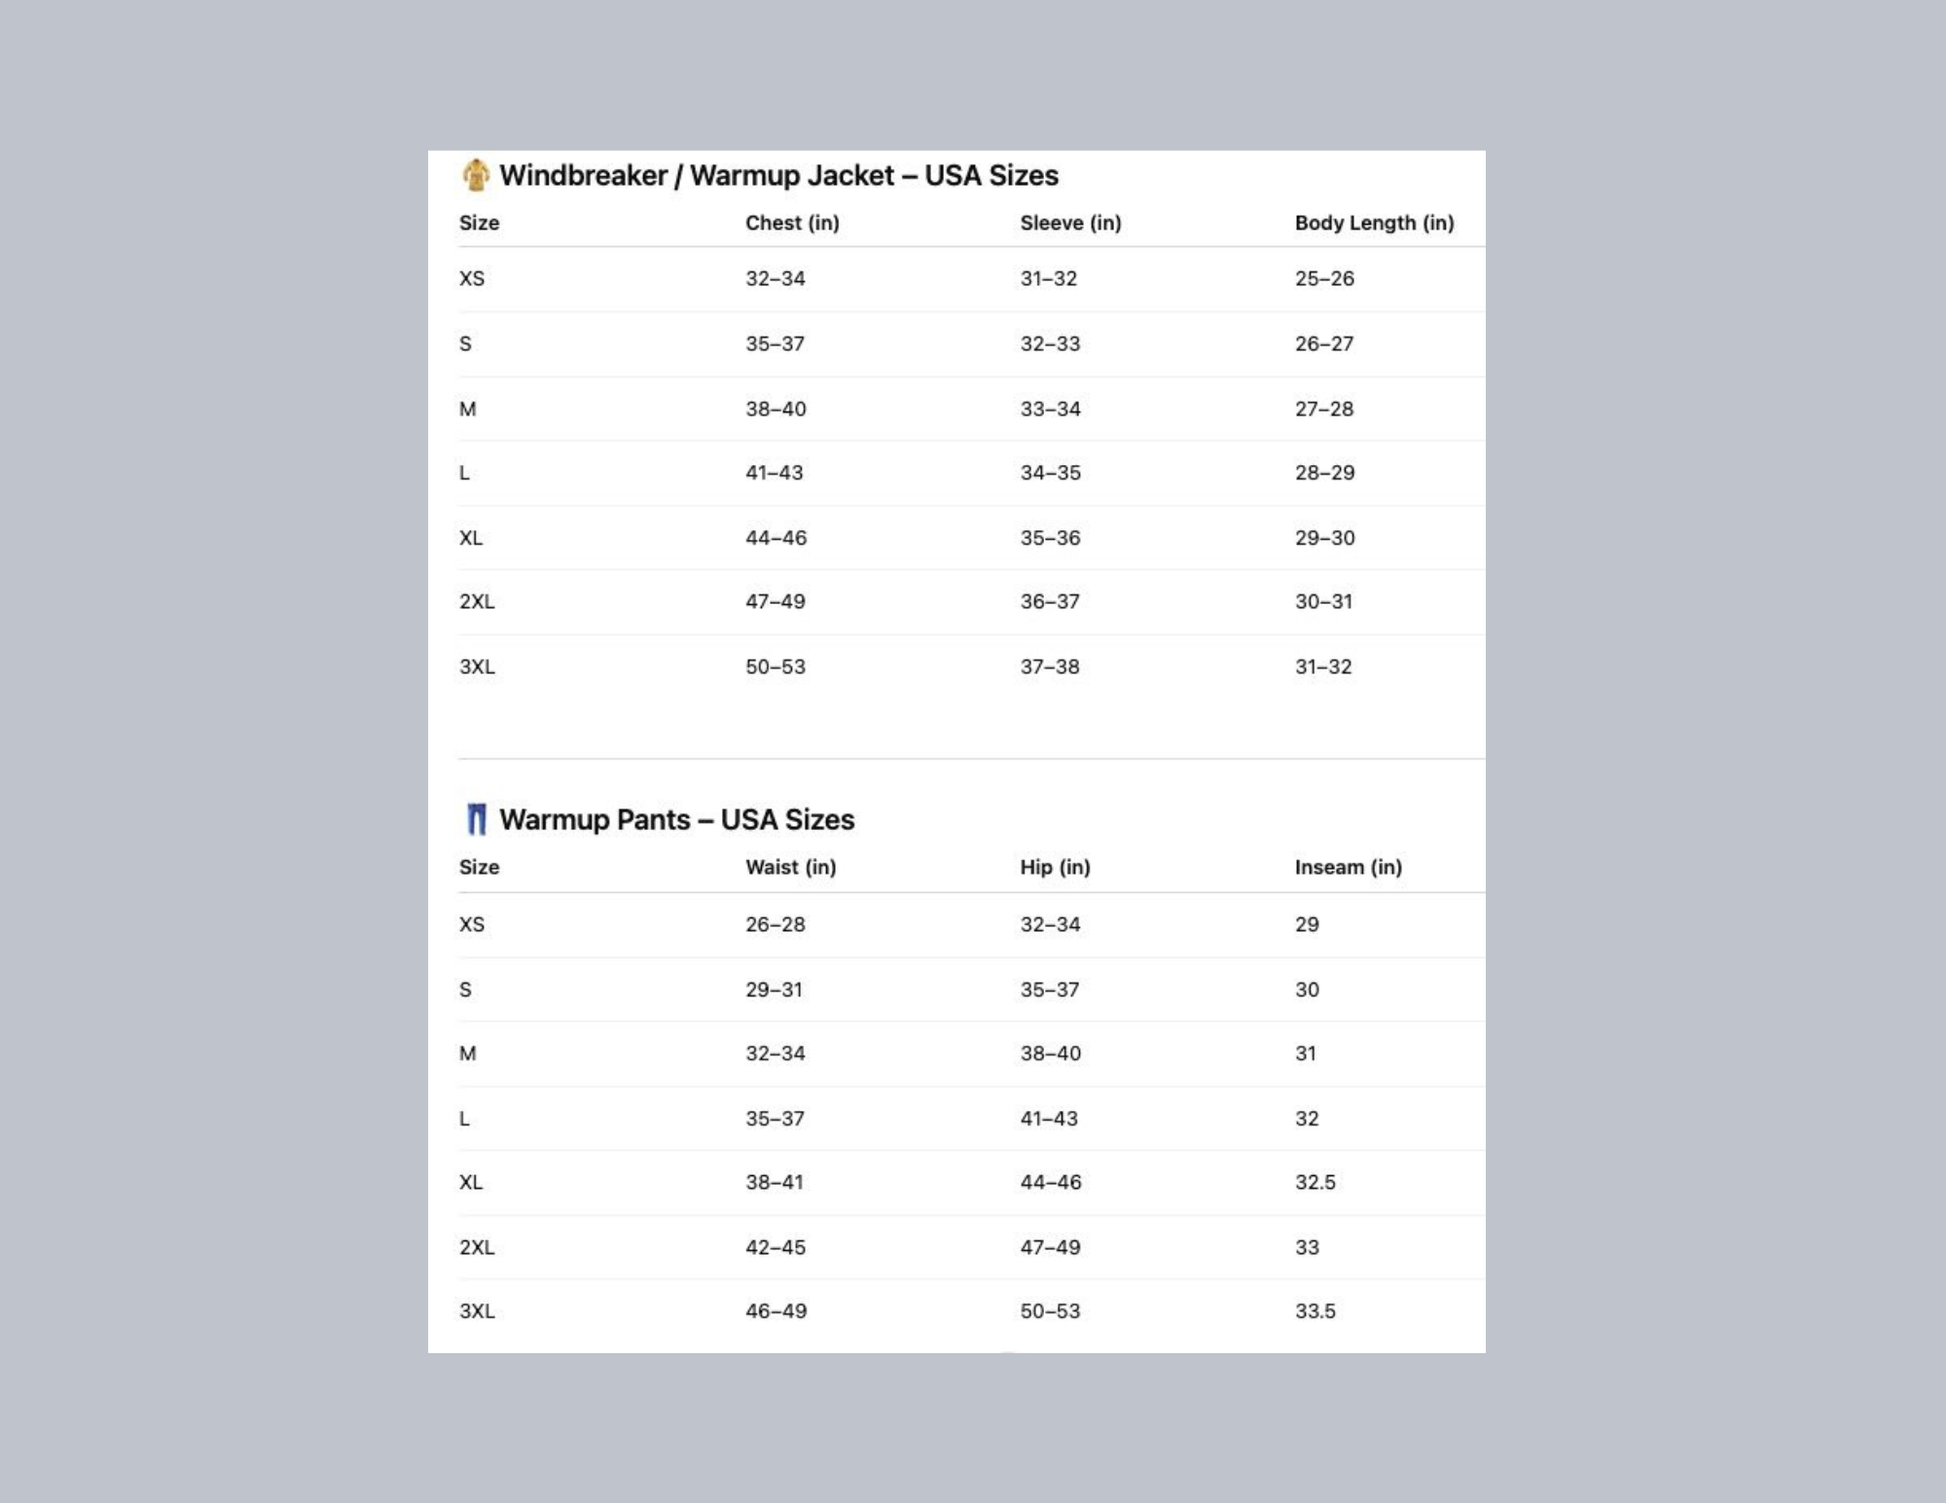This screenshot has height=1503, width=1946.
Task: Click the pants icon beside Warmup Pants
Action: (476, 820)
